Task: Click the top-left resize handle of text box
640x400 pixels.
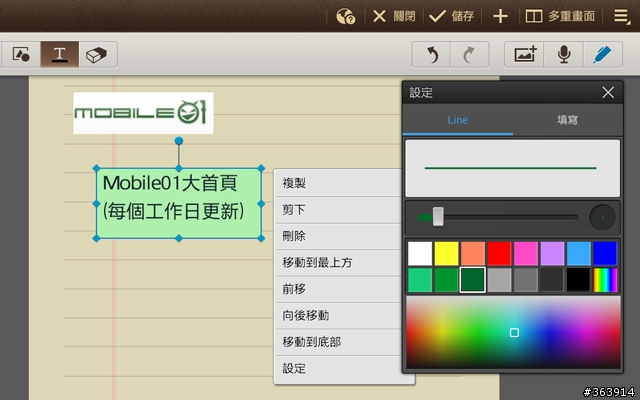Action: point(96,168)
